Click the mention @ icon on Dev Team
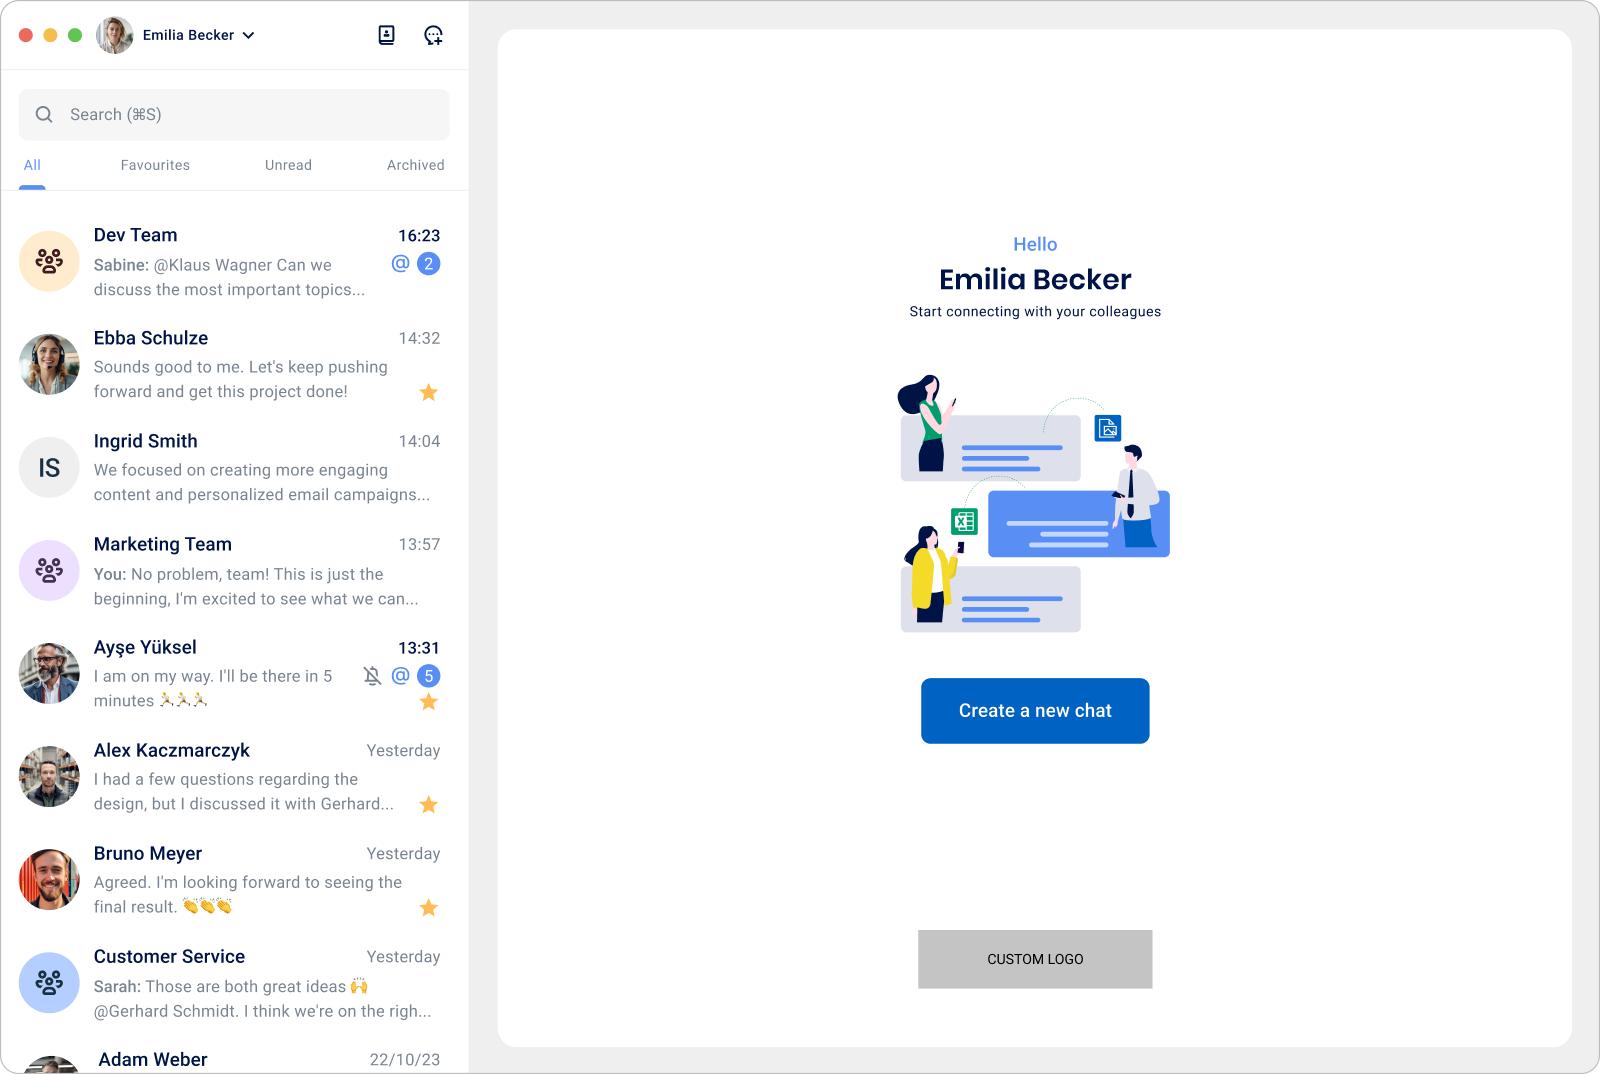 (x=400, y=263)
